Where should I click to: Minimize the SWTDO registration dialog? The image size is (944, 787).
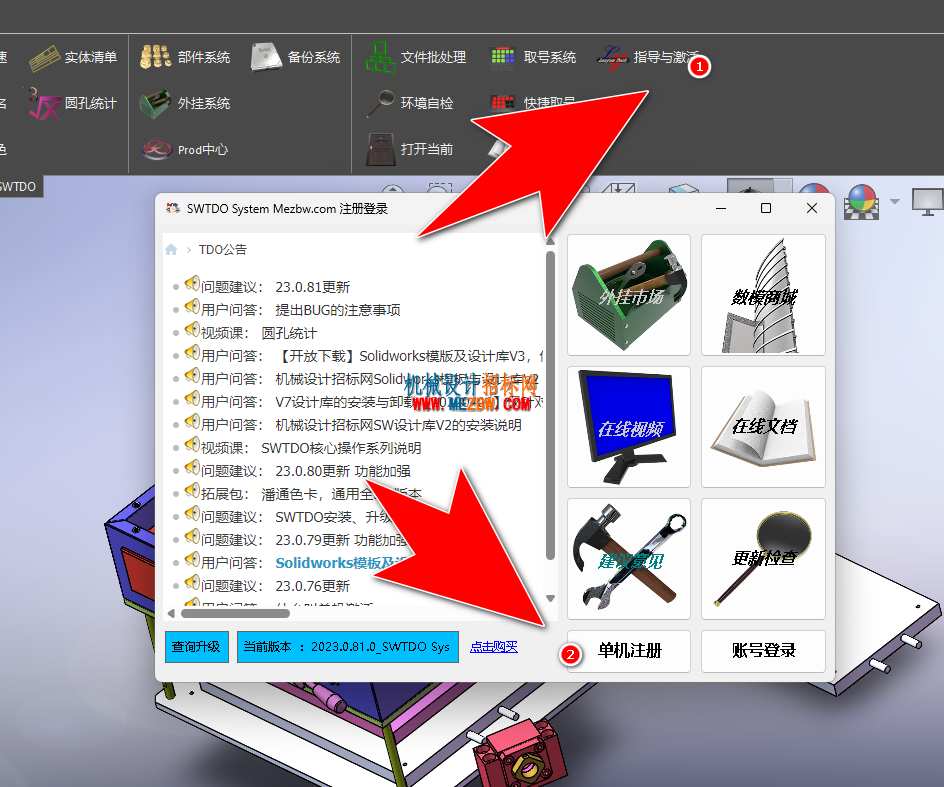(x=721, y=208)
